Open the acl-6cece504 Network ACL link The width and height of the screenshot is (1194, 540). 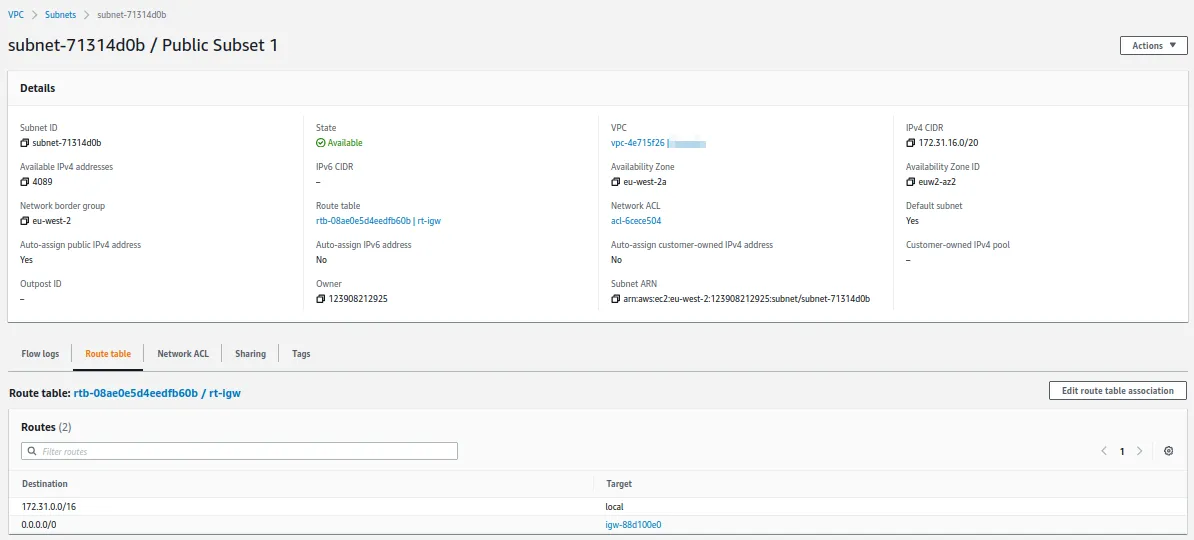(x=636, y=221)
